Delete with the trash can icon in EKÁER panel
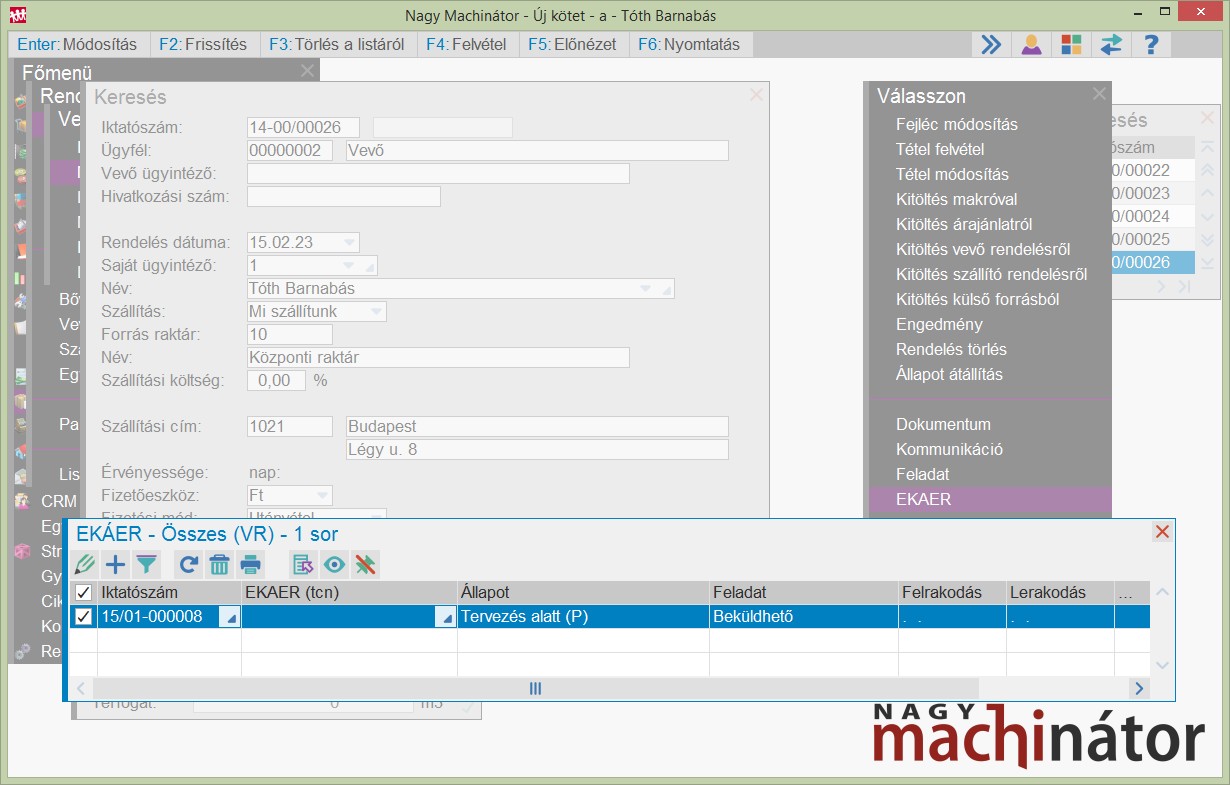Image resolution: width=1230 pixels, height=785 pixels. click(219, 564)
